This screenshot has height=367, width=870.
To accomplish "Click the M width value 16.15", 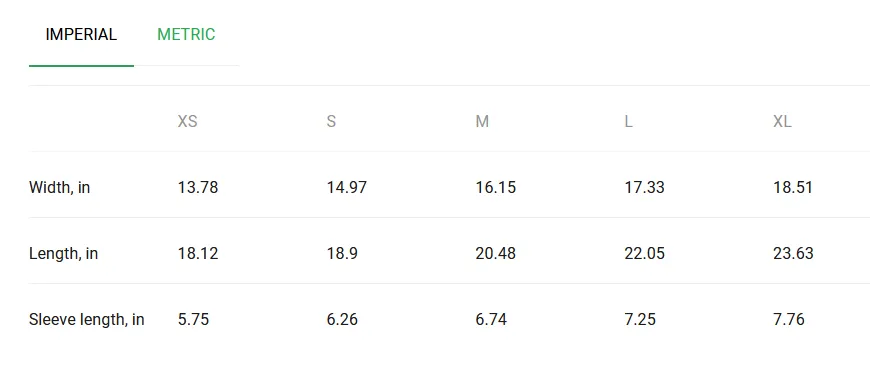I will [x=495, y=188].
